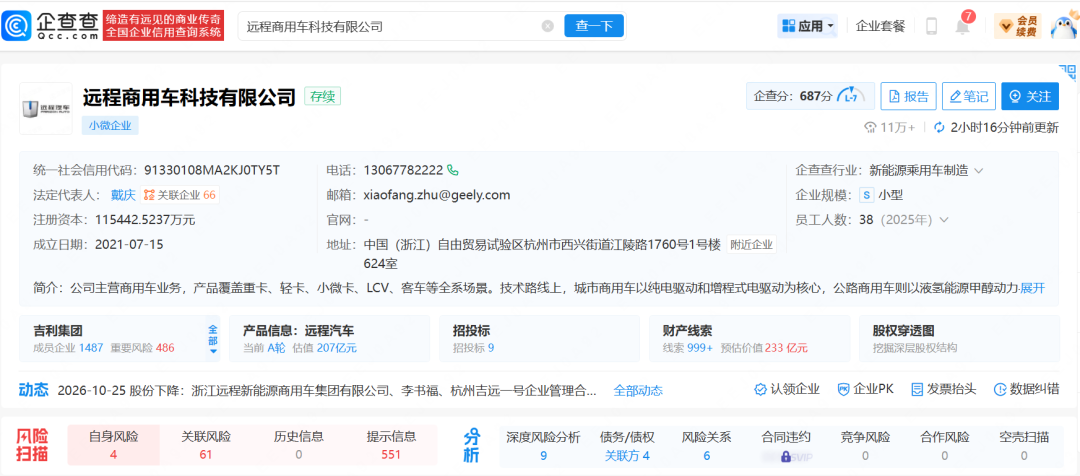Select the 关联风险 tab
The height and width of the screenshot is (476, 1080).
tap(206, 445)
